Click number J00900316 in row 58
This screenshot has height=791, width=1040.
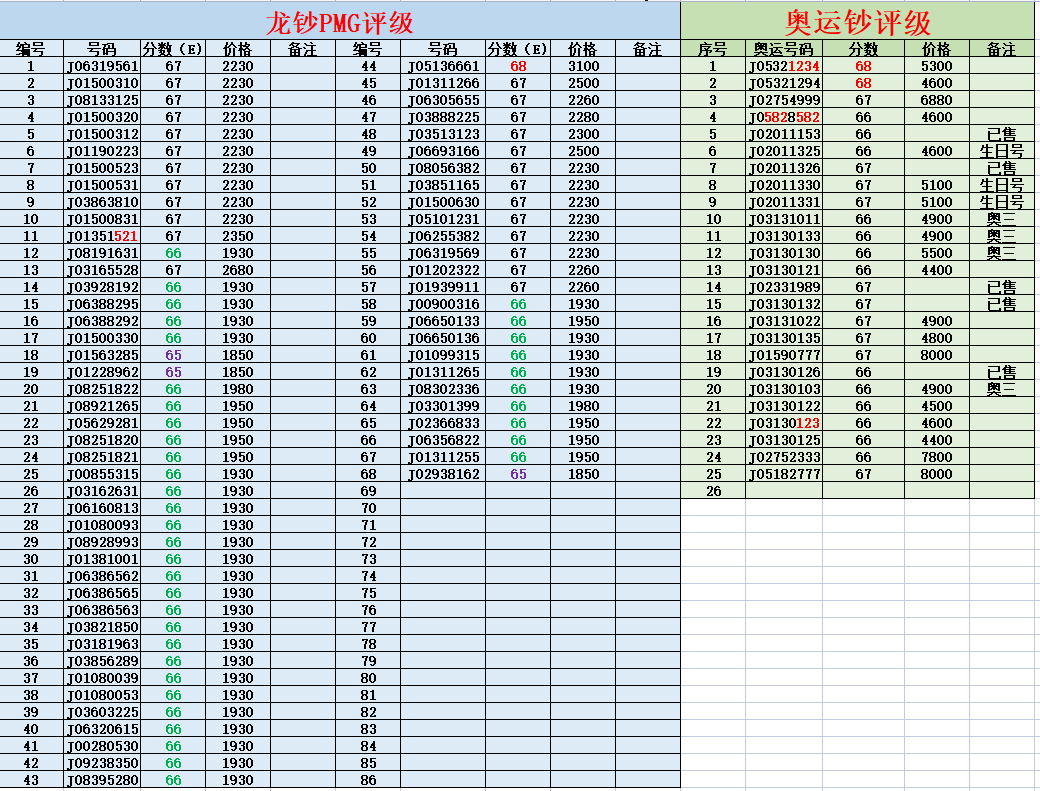tap(443, 304)
